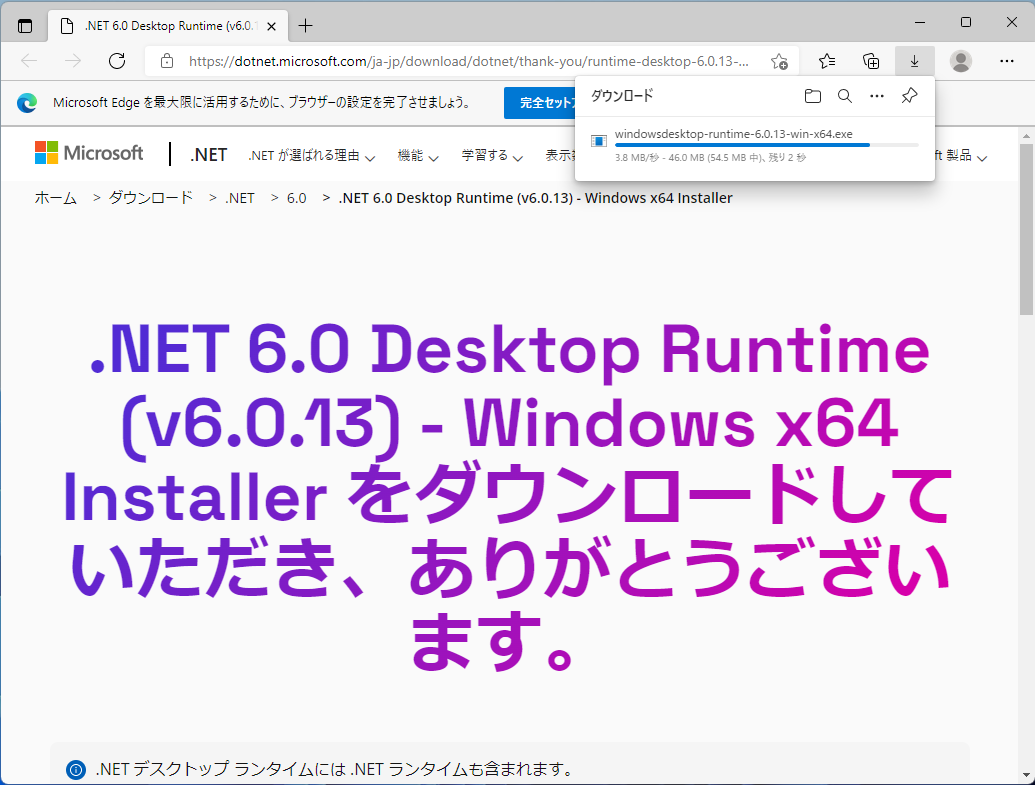The width and height of the screenshot is (1035, 785).
Task: Open the Favorites list
Action: (826, 61)
